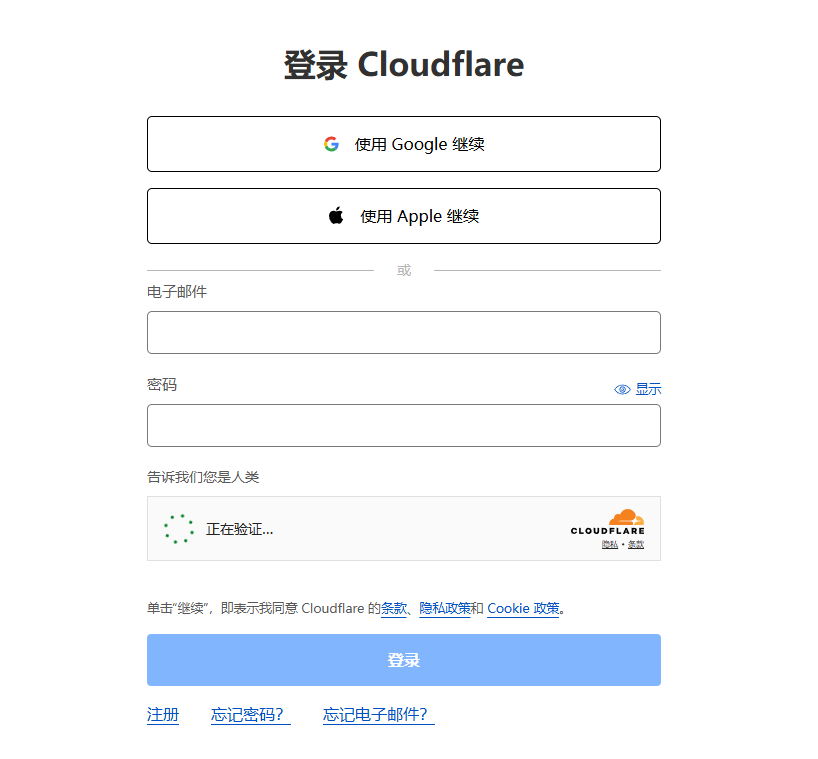Image resolution: width=818 pixels, height=759 pixels.
Task: Click the green verification spinner icon
Action: [x=179, y=529]
